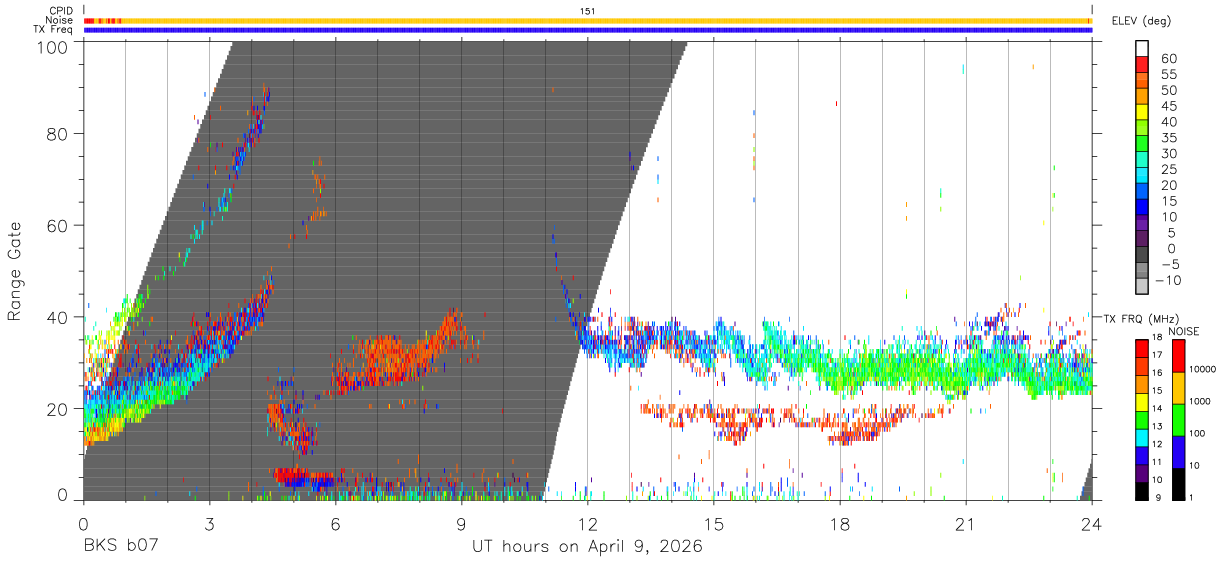Viewport: 1228px width, 567px height.
Task: Click the Noise row label at top
Action: click(x=60, y=20)
